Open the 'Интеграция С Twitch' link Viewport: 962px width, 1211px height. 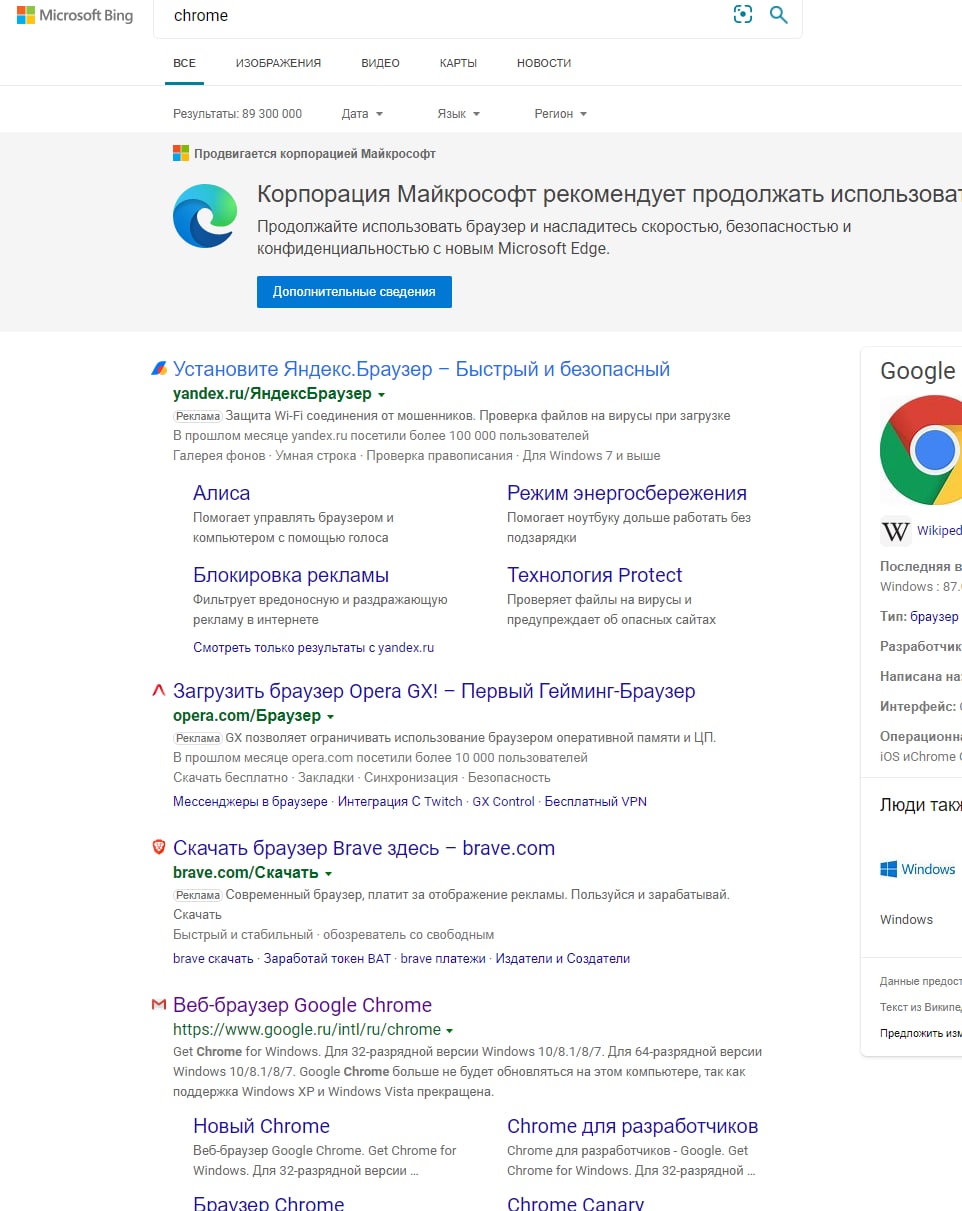click(x=400, y=801)
